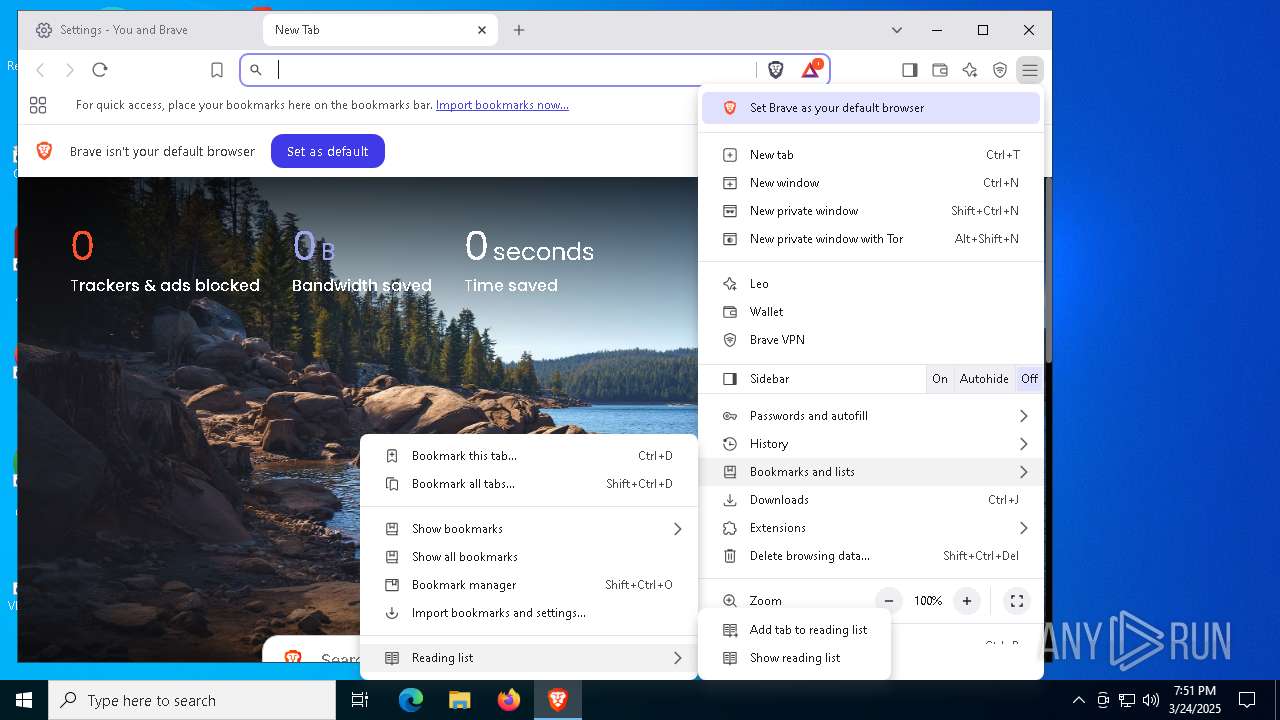This screenshot has height=720, width=1280.
Task: Toggle the sidebar panel icon in toolbar
Action: [909, 70]
